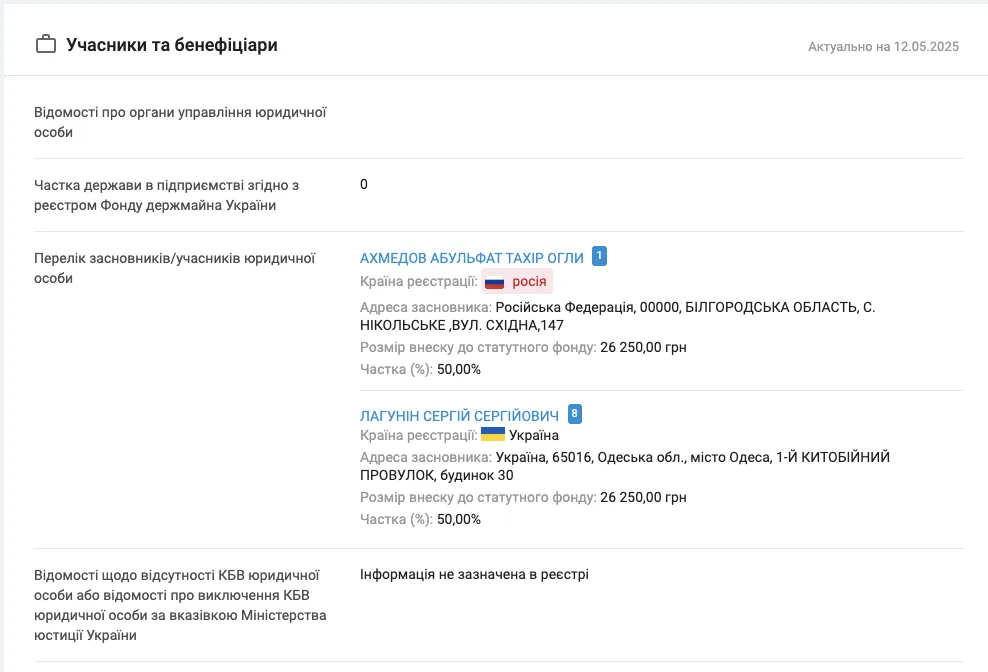Click Частка держави в підприємстві label

click(x=166, y=195)
